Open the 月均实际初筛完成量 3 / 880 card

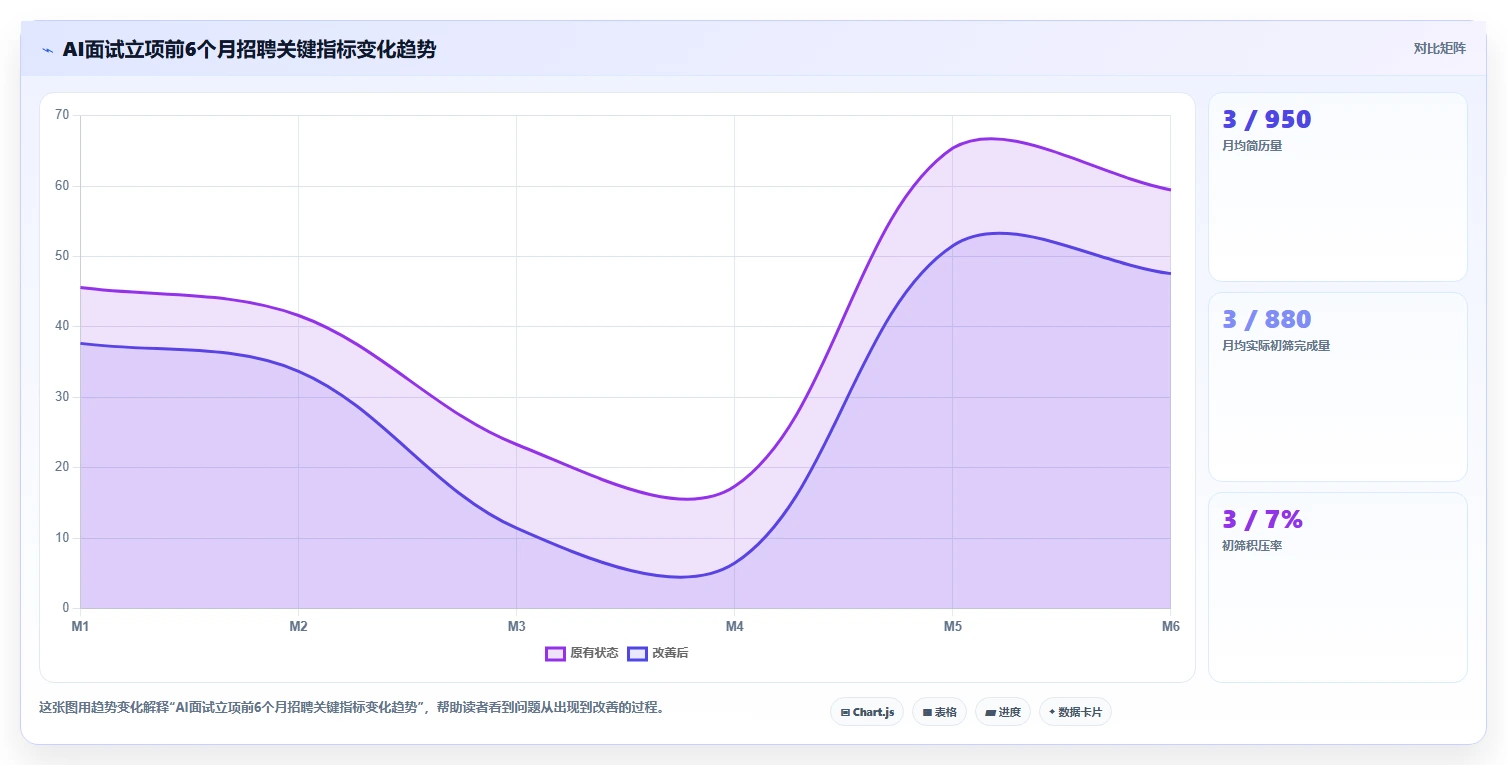[1338, 387]
